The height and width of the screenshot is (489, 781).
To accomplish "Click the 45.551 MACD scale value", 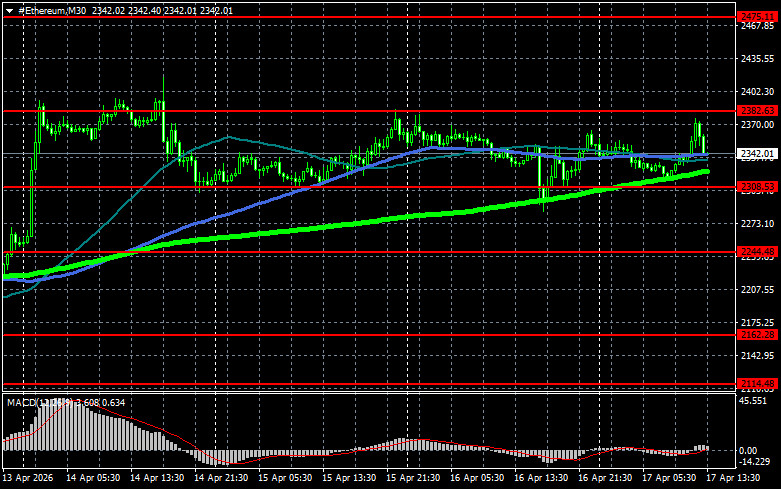I will coord(753,400).
